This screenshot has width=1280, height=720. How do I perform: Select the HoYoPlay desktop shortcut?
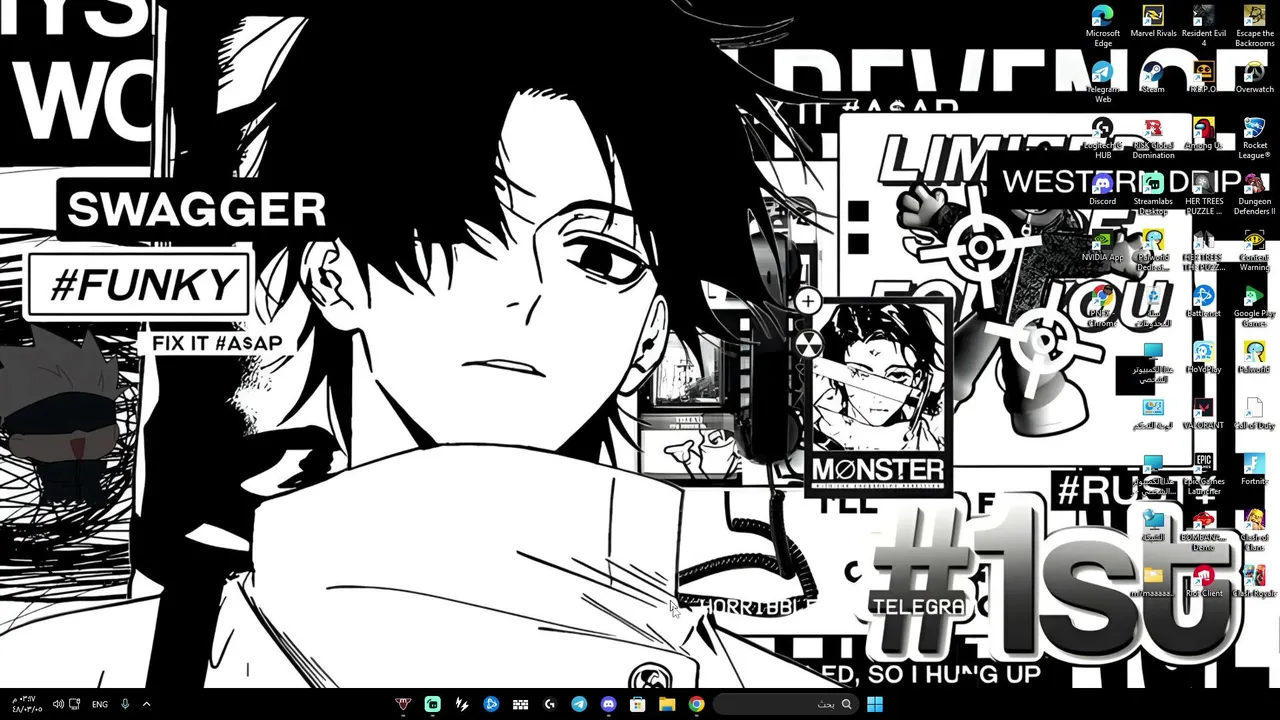click(1203, 357)
